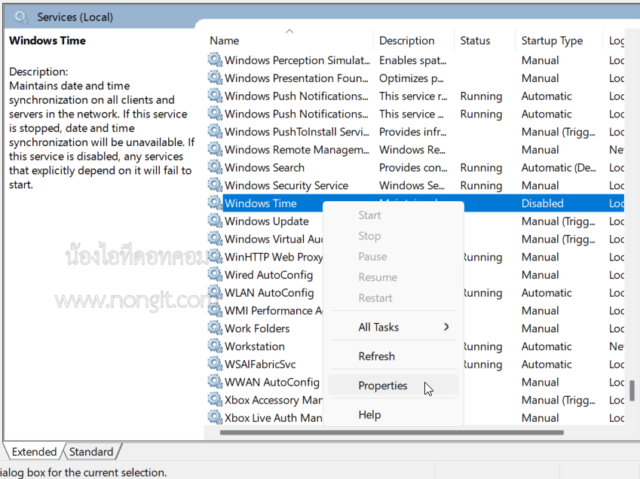Click the gear icon beside Work Folders
The height and width of the screenshot is (479, 640).
pyautogui.click(x=215, y=328)
